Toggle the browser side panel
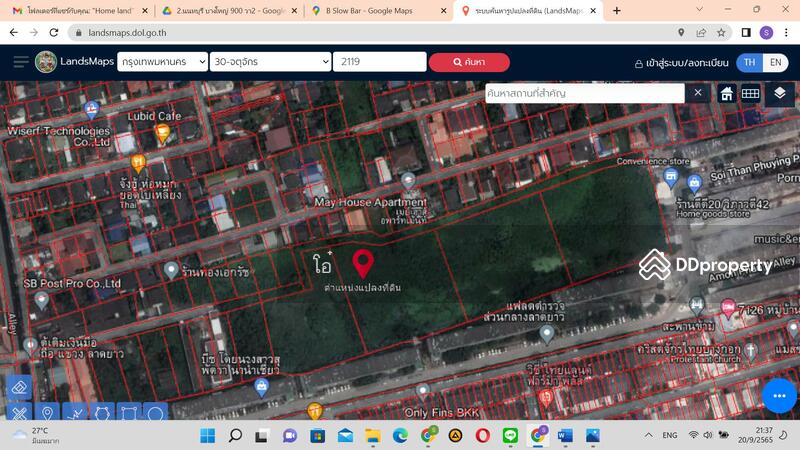Screen dimensions: 800x450 point(746,33)
